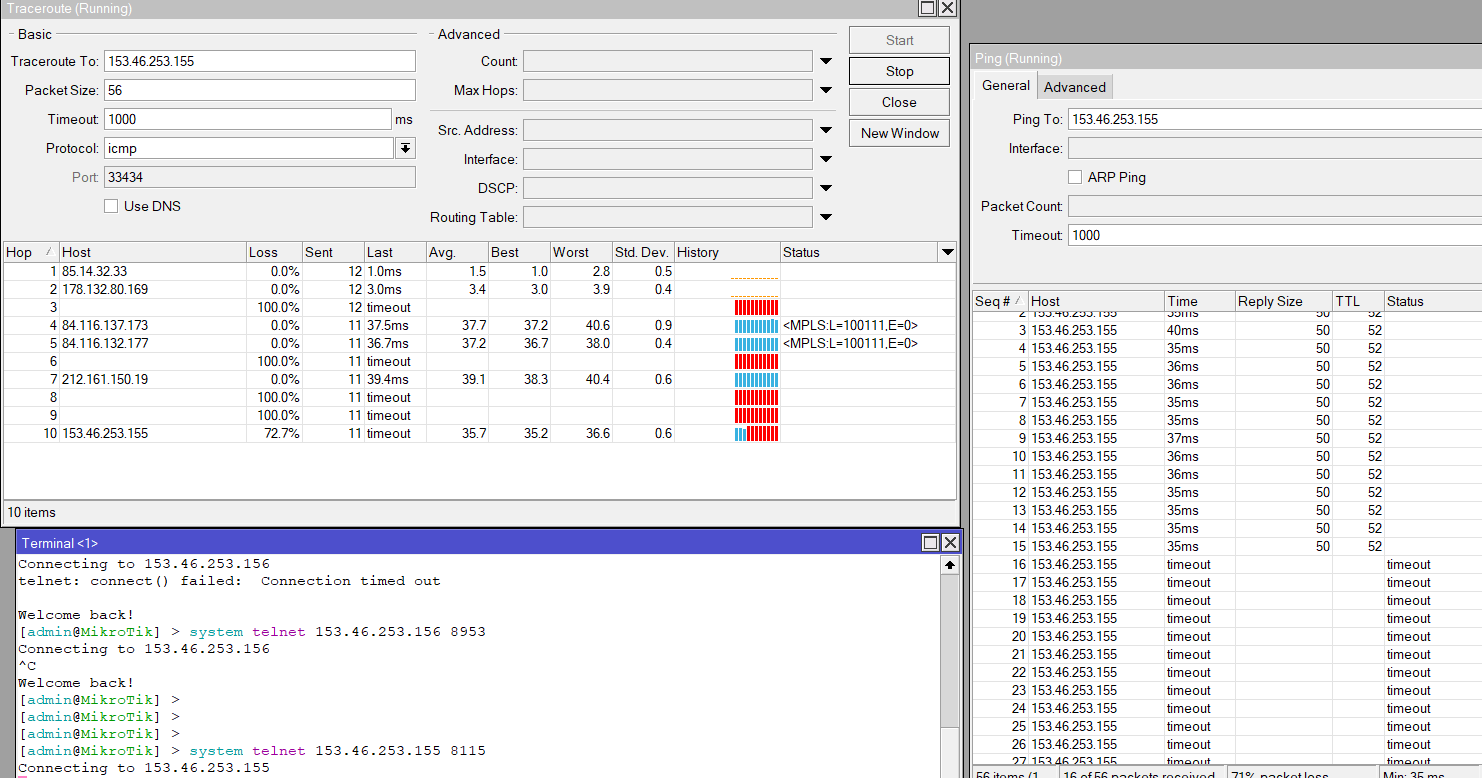
Task: Click the Packet Count field in Ping
Action: pos(1275,206)
